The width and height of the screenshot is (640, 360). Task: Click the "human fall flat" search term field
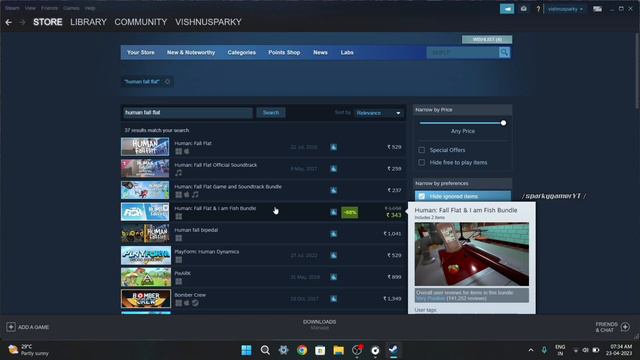pyautogui.click(x=188, y=113)
